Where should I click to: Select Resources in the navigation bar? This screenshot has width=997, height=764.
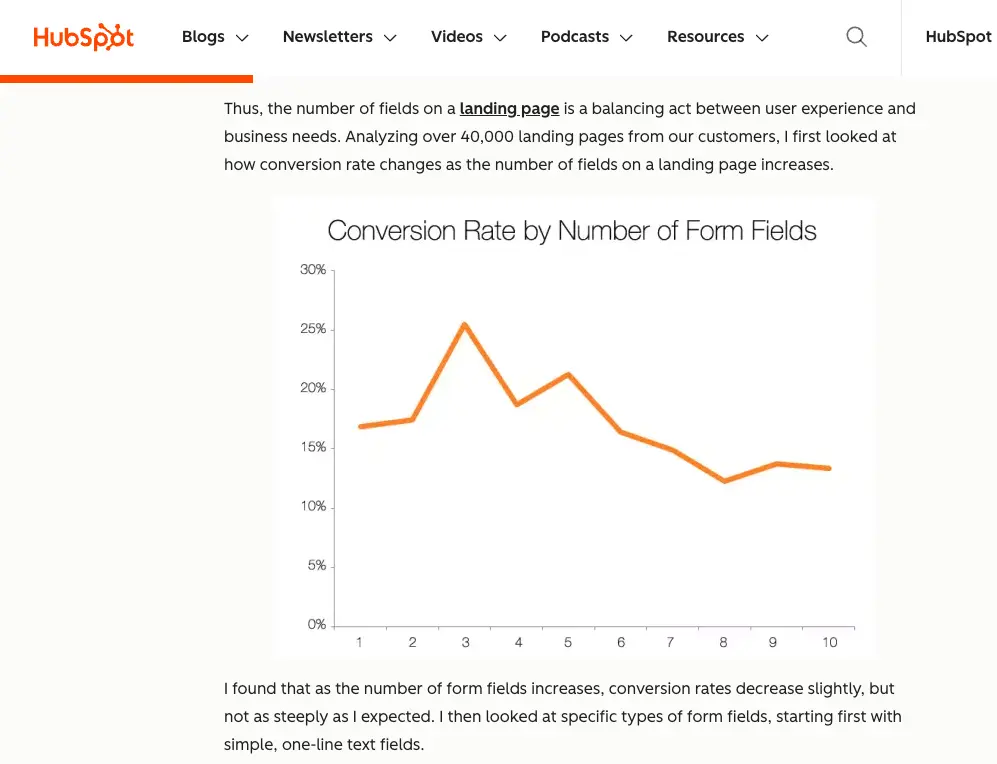coord(706,37)
